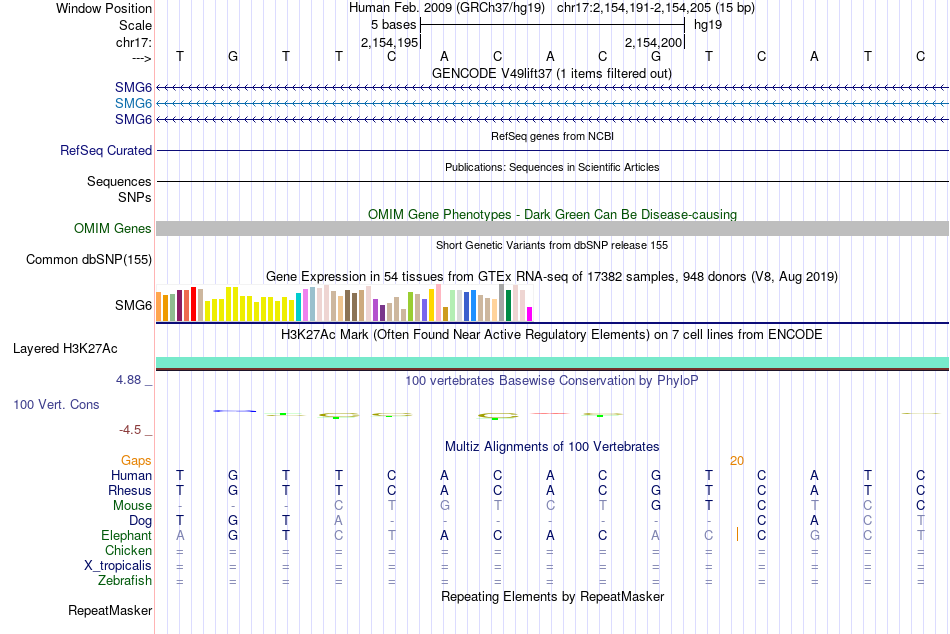The width and height of the screenshot is (950, 634).
Task: Click the SNPs track label
Action: click(135, 198)
